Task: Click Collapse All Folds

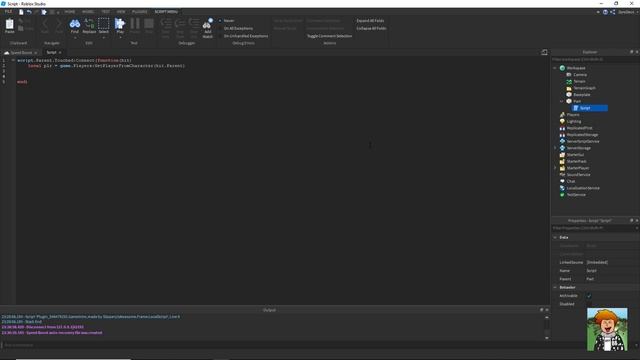Action: (371, 28)
